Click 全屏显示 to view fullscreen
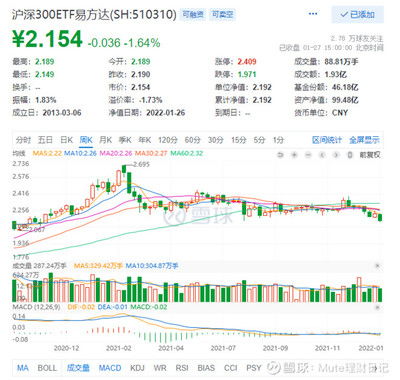This screenshot has width=400, height=380. pyautogui.click(x=364, y=140)
